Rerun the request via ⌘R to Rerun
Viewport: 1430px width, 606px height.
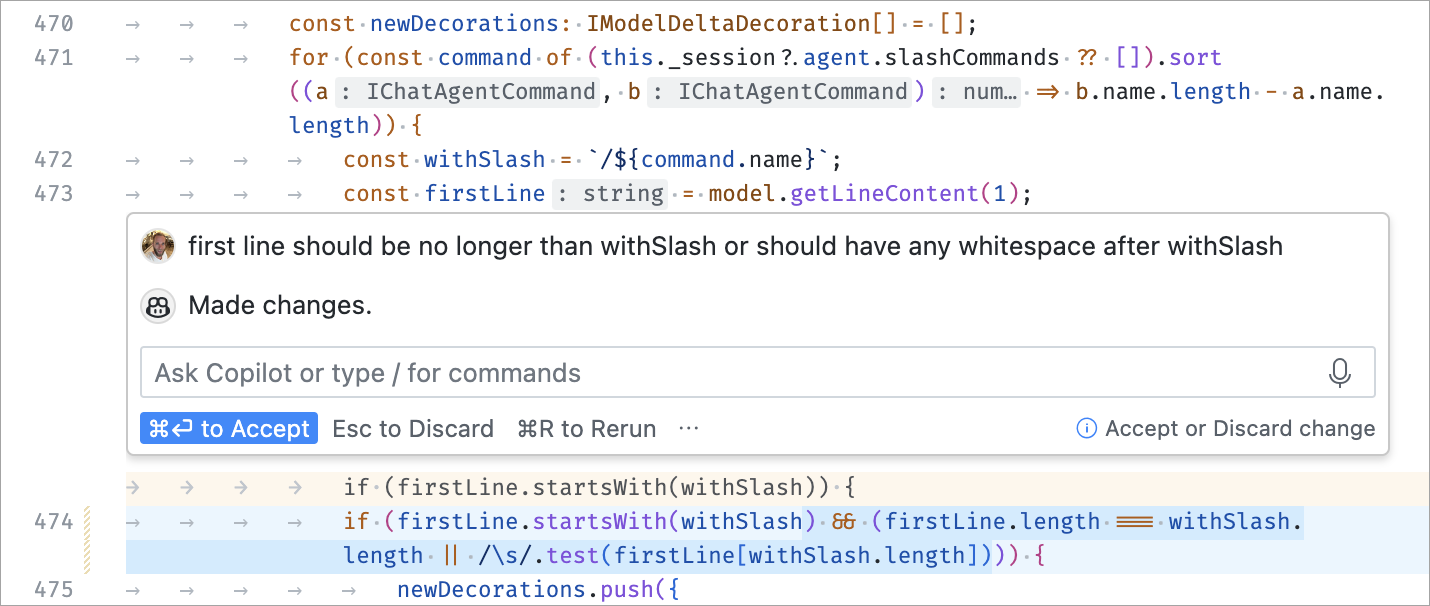(x=586, y=428)
